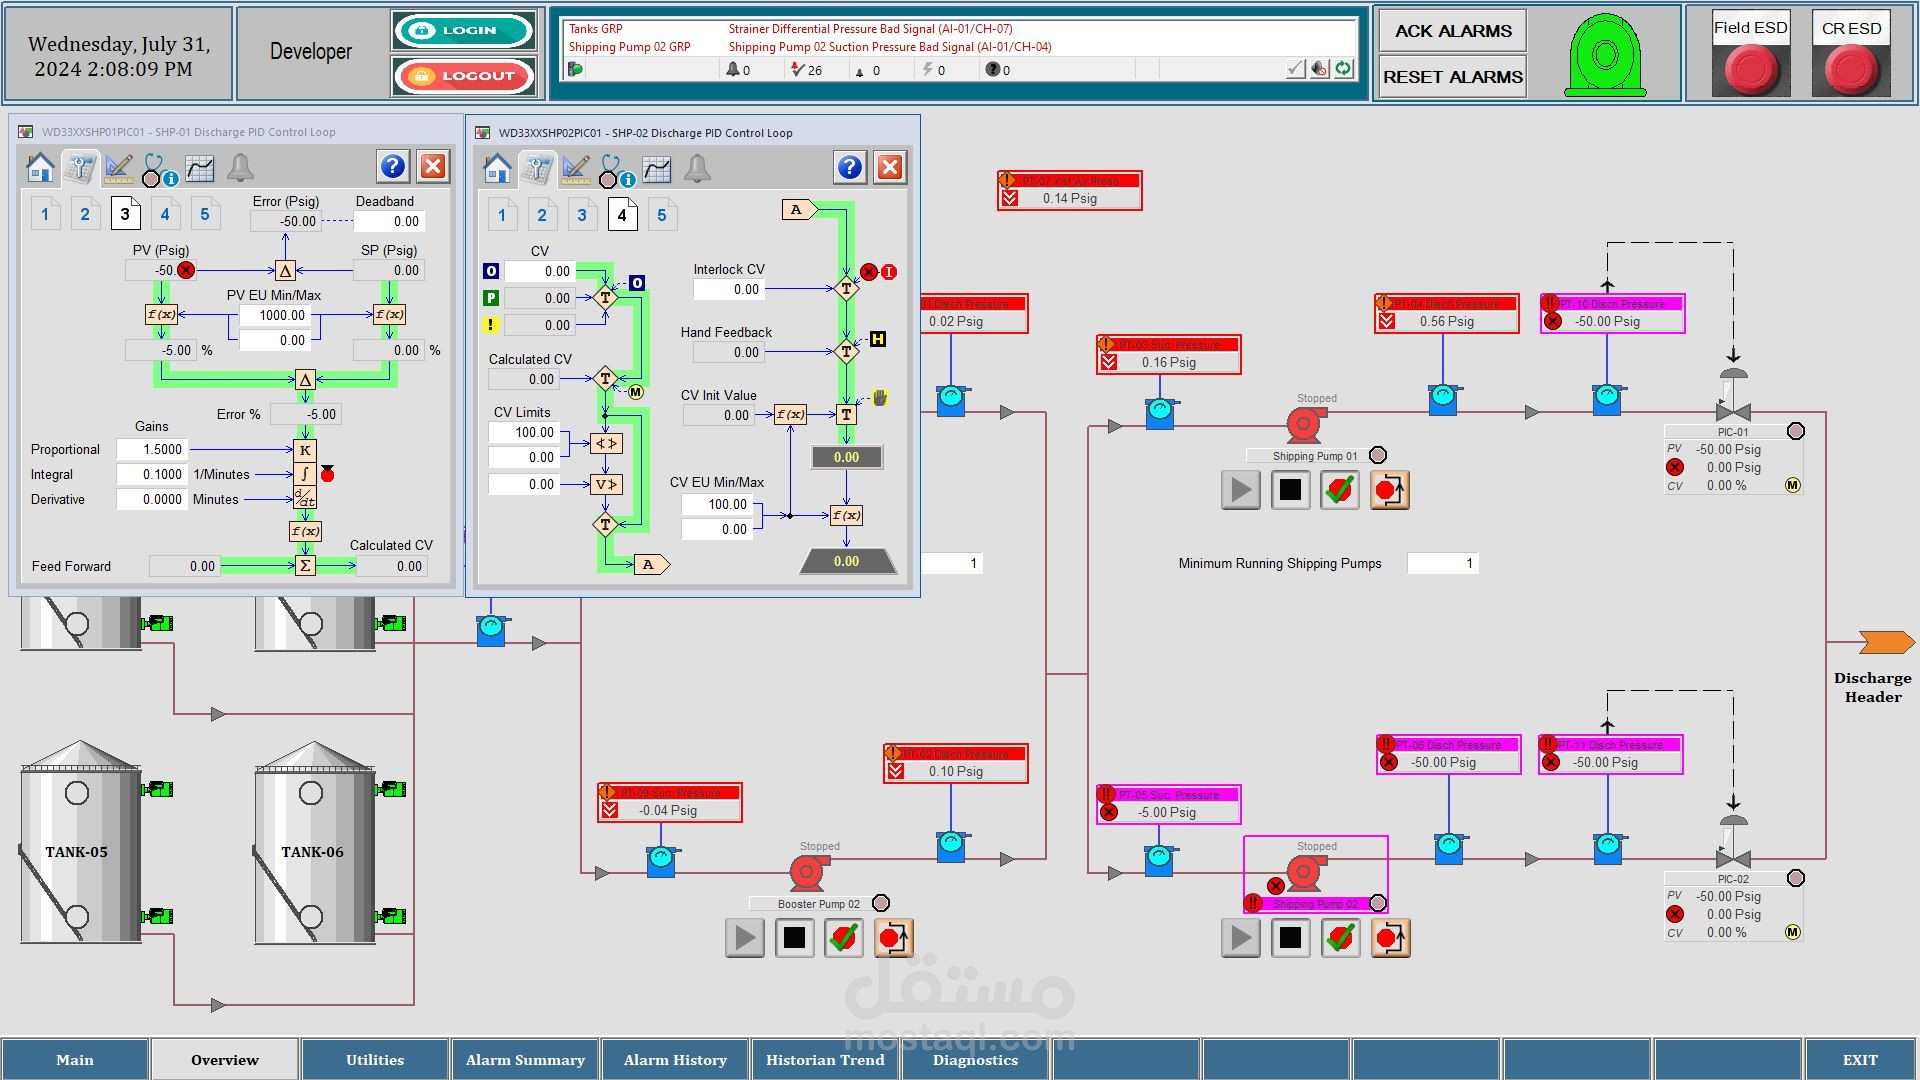
Task: Stop Booster Pump 02 with stop button
Action: pos(794,938)
